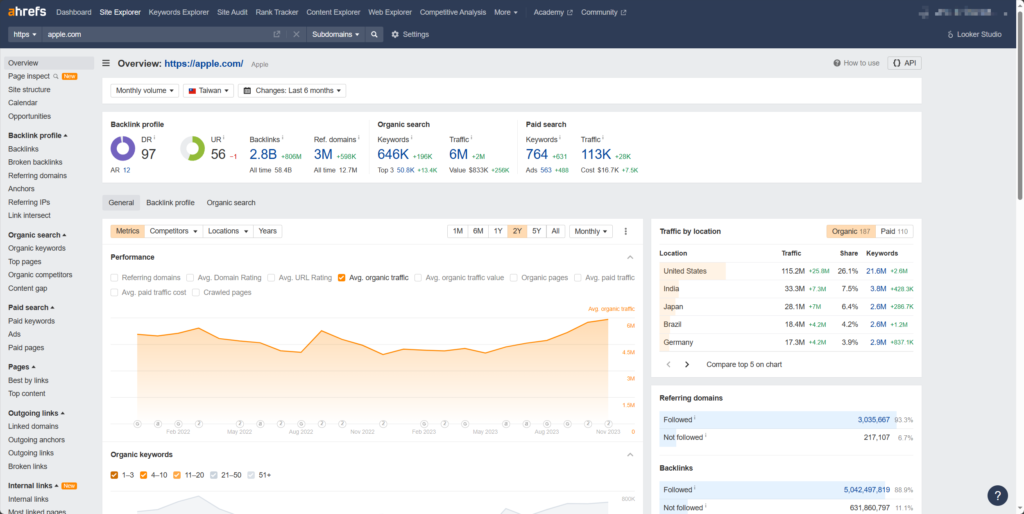Screen dimensions: 1024x514
Task: Click the ahrefs logo
Action: coord(27,12)
